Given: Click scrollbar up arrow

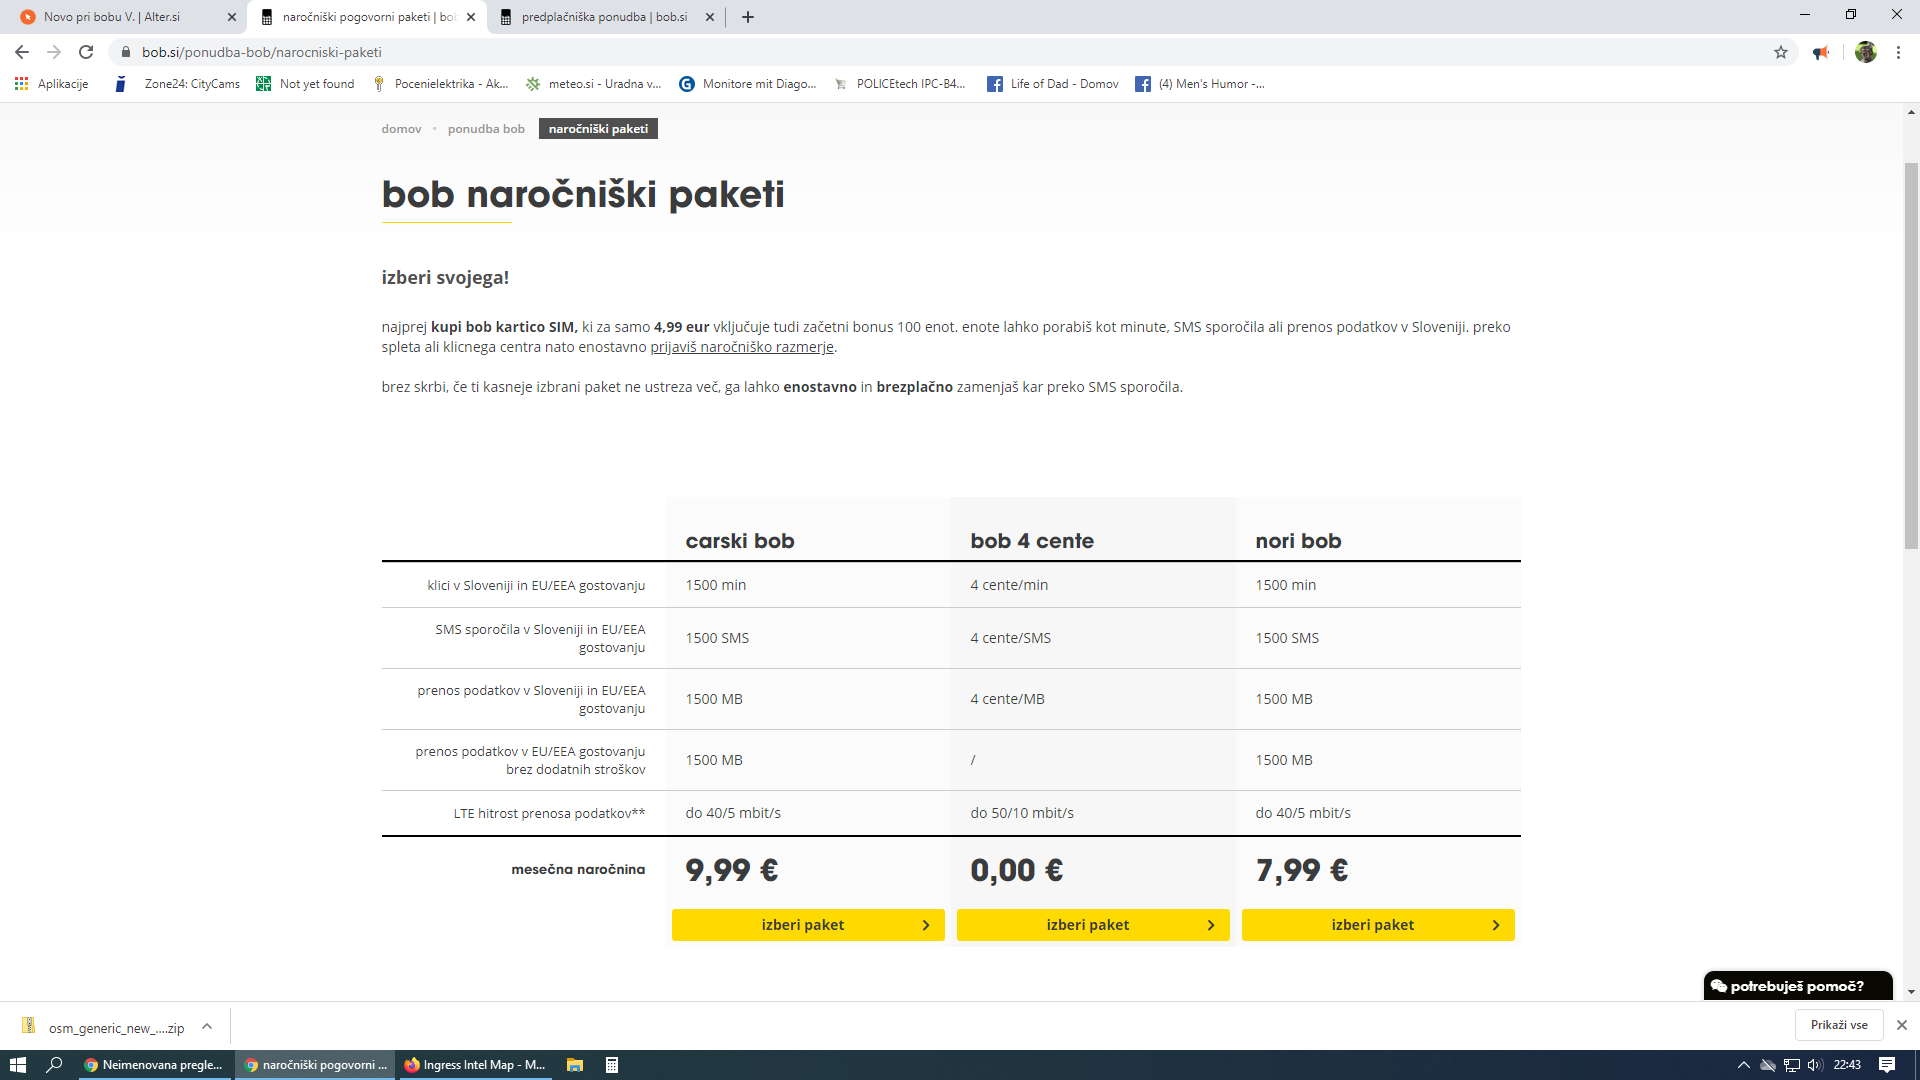Looking at the screenshot, I should 1911,112.
